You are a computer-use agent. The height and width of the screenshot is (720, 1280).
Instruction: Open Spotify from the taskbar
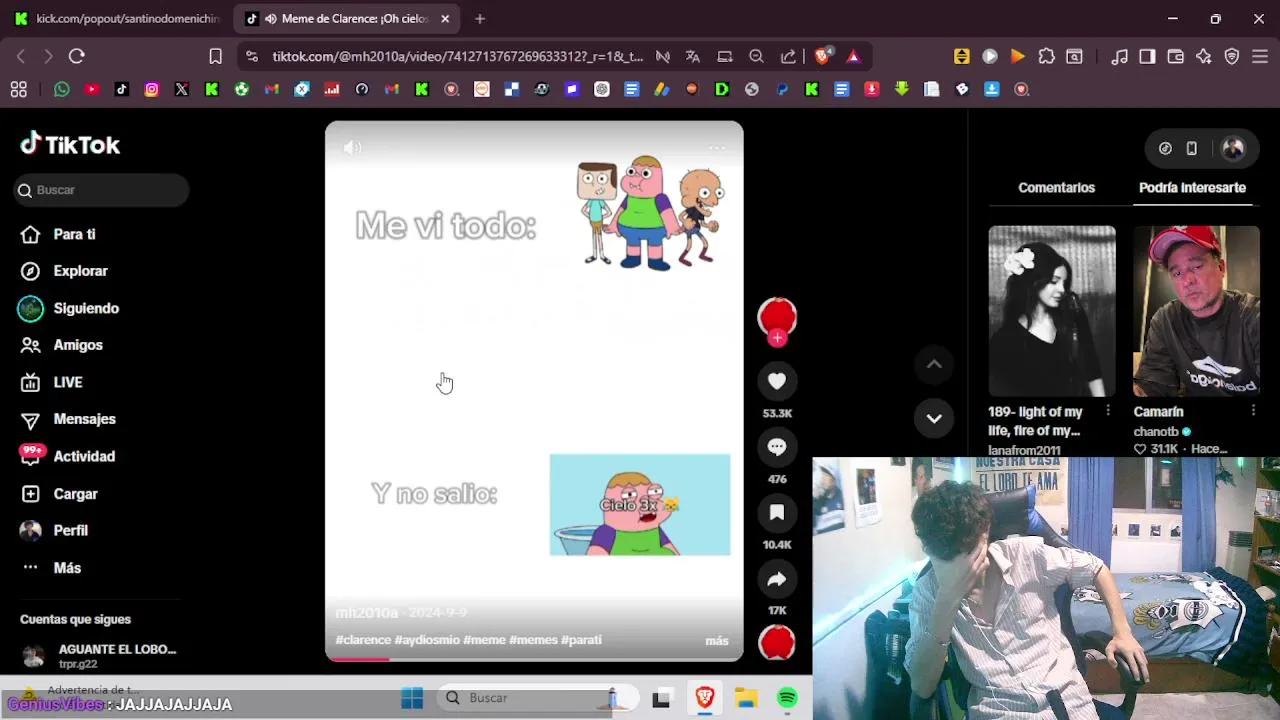[788, 698]
